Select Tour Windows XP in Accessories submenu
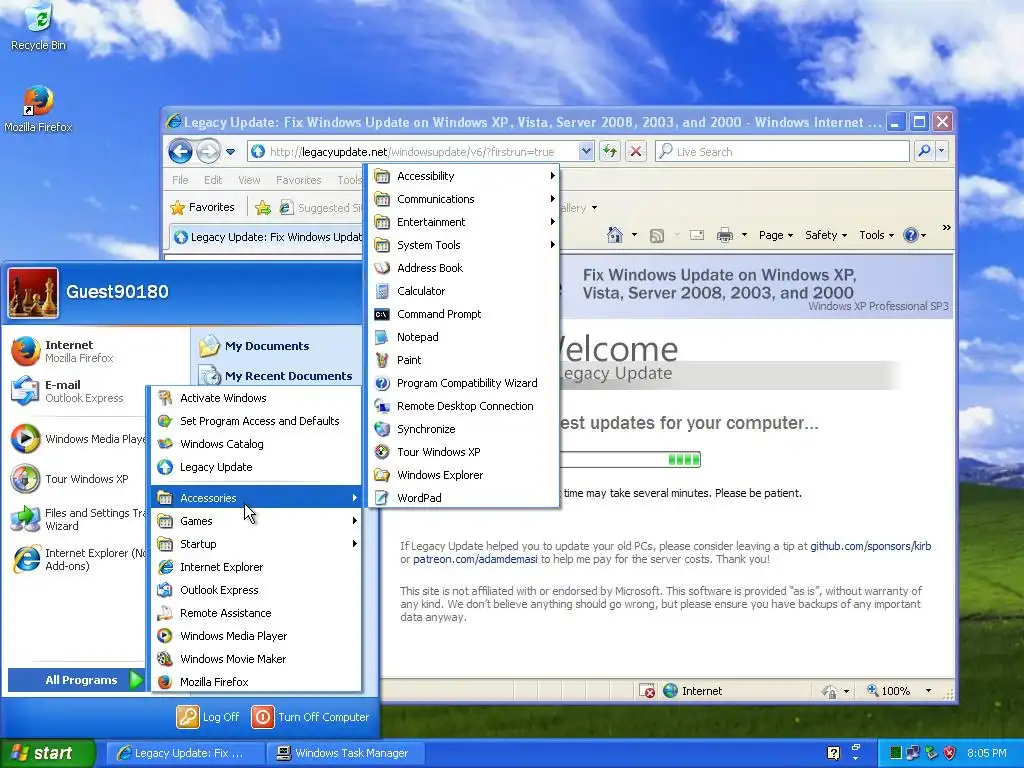Image resolution: width=1024 pixels, height=768 pixels. pyautogui.click(x=464, y=452)
